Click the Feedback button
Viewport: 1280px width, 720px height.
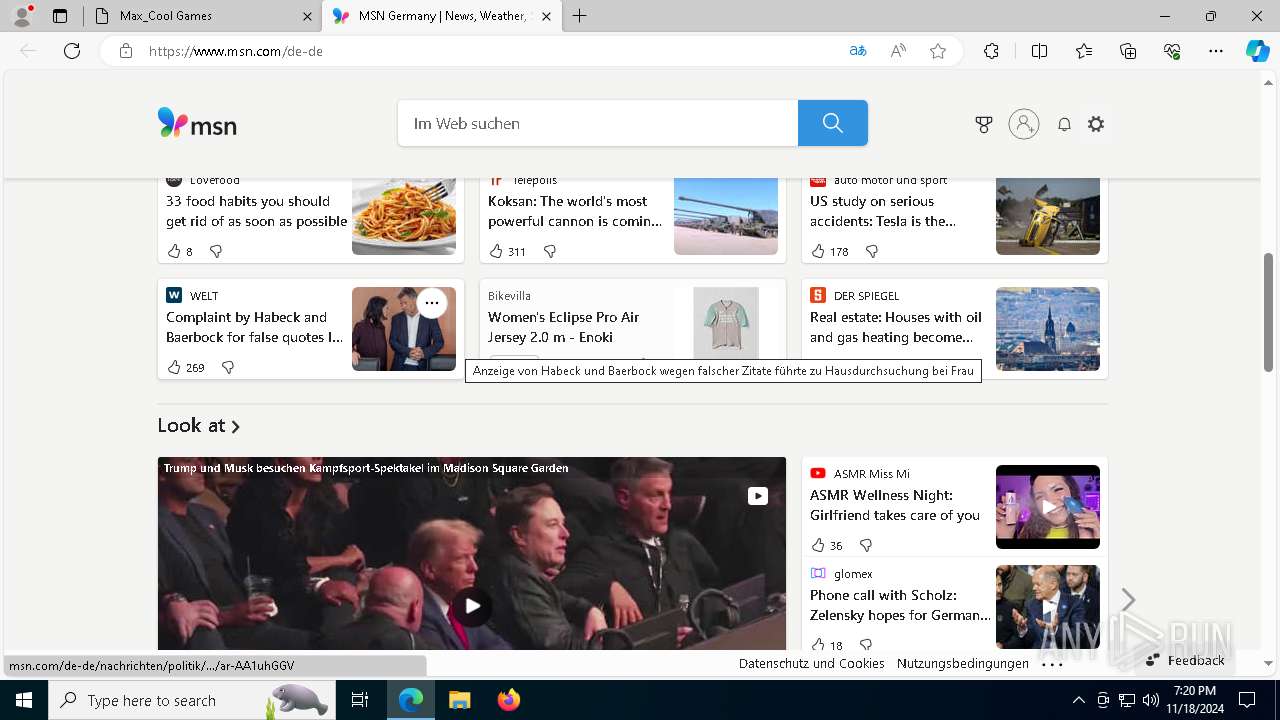click(x=1186, y=660)
